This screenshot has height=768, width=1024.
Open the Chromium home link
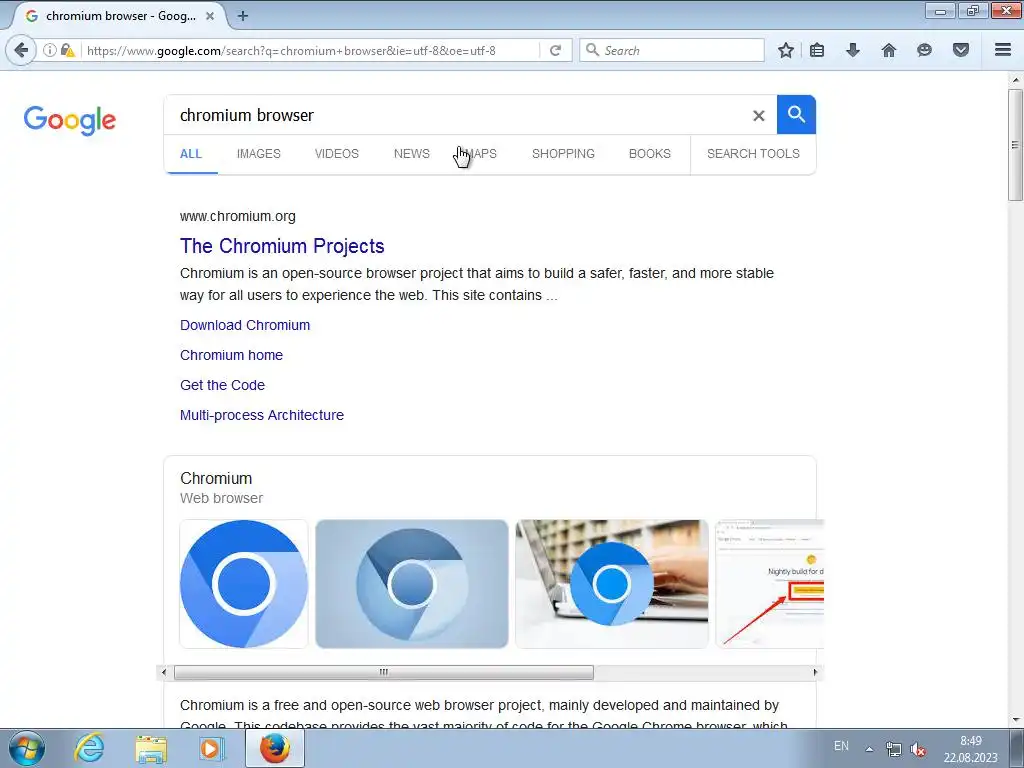click(231, 355)
